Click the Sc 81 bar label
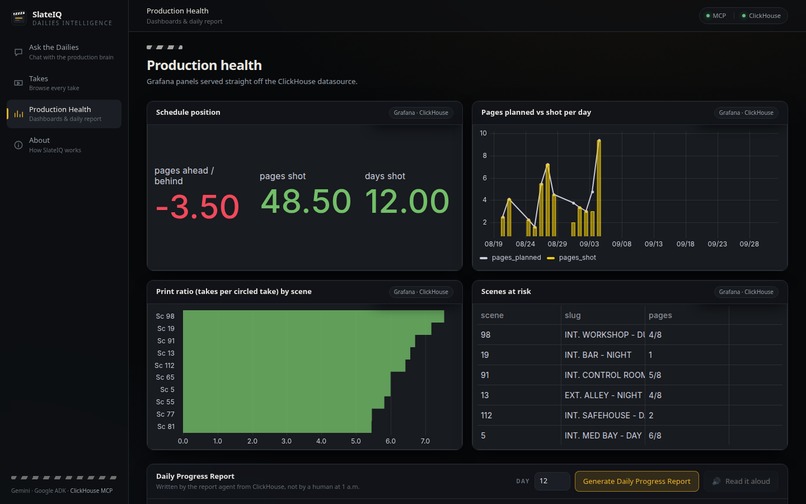806x504 pixels. pos(166,426)
